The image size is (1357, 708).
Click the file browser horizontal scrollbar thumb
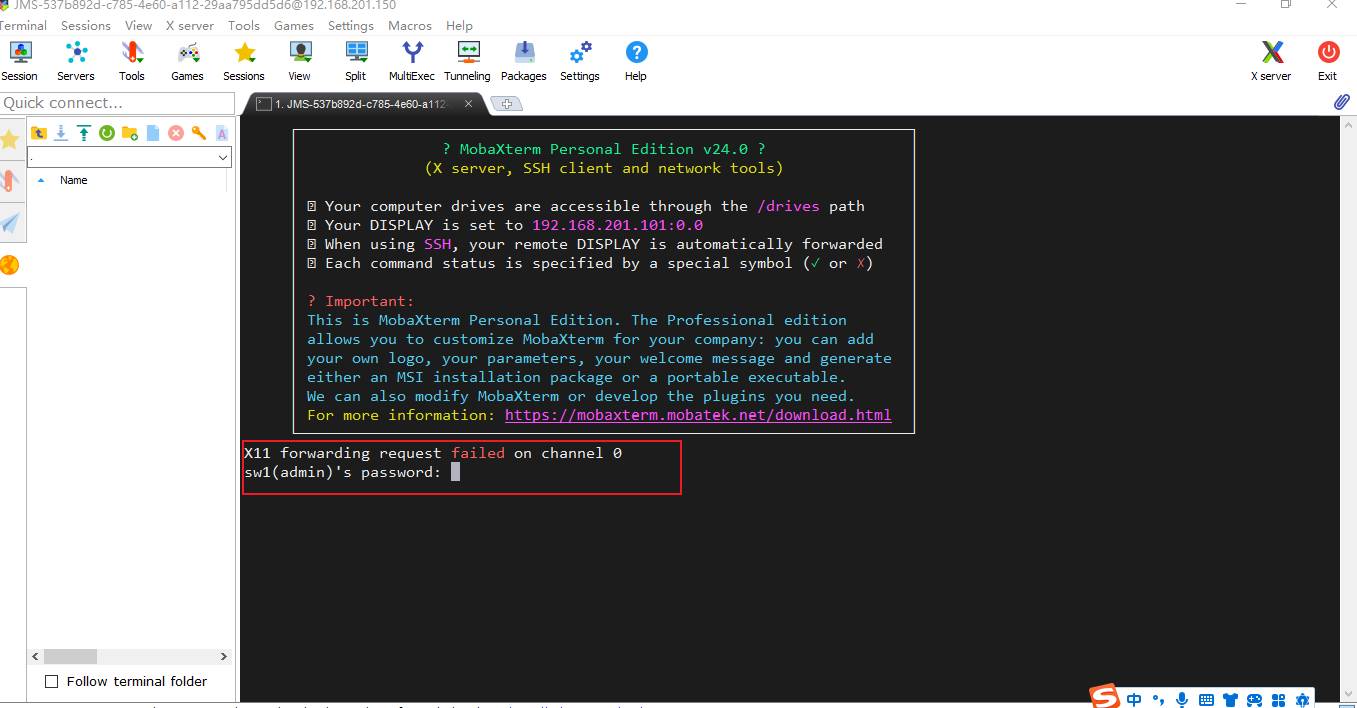coord(71,657)
